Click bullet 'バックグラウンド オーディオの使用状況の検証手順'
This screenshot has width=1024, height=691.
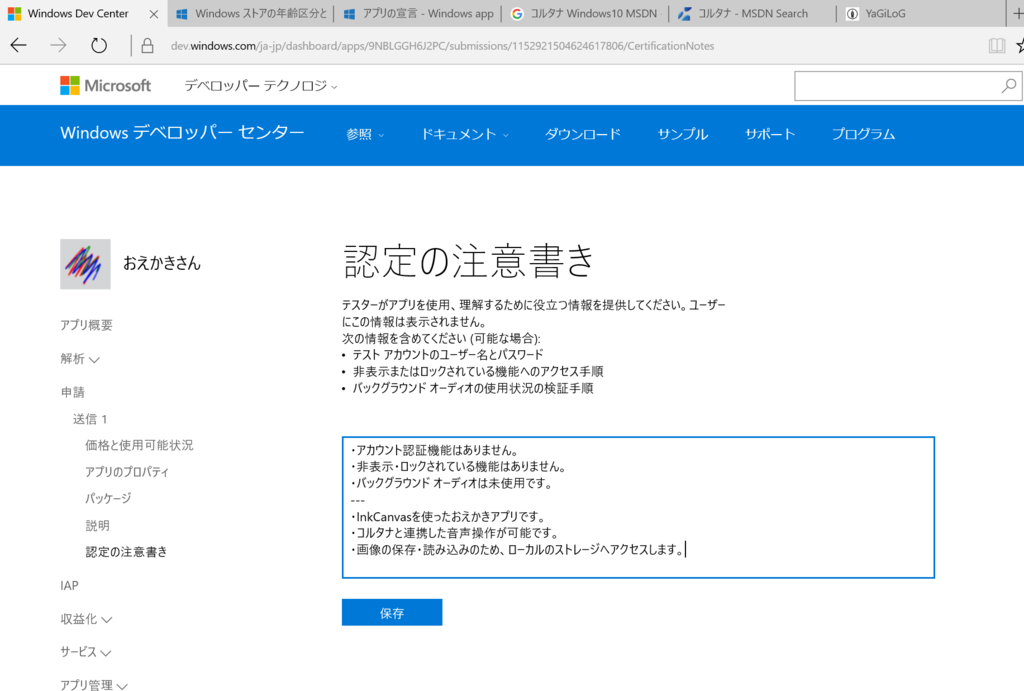click(x=473, y=388)
